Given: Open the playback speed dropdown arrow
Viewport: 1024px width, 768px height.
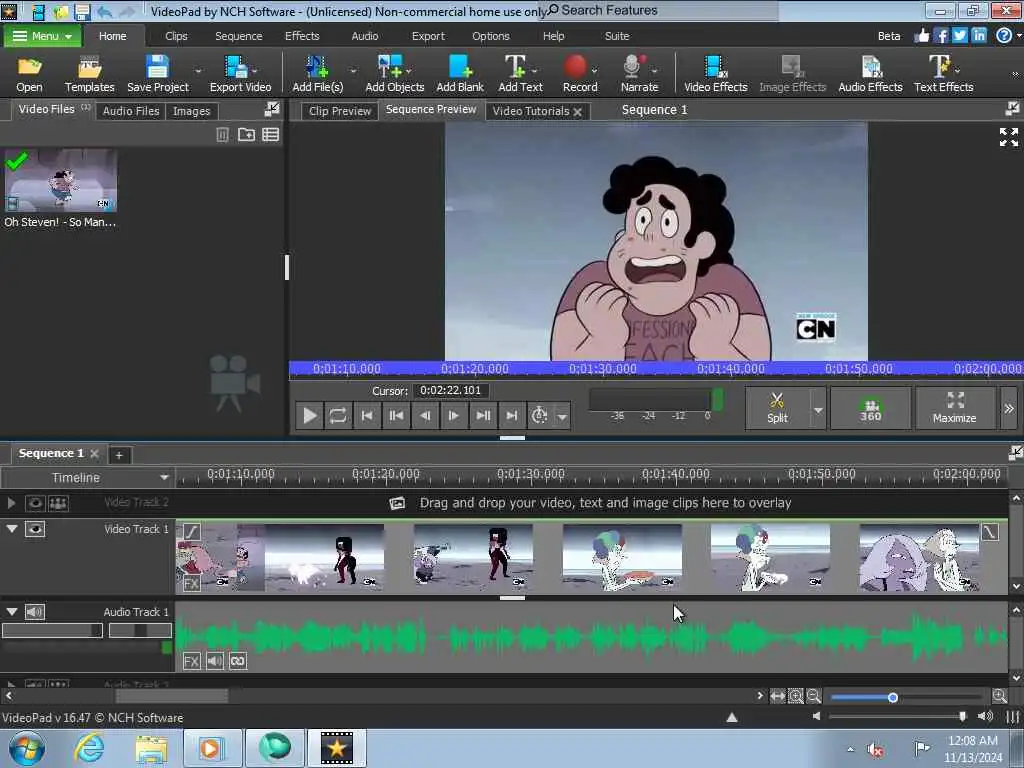Looking at the screenshot, I should [x=562, y=416].
